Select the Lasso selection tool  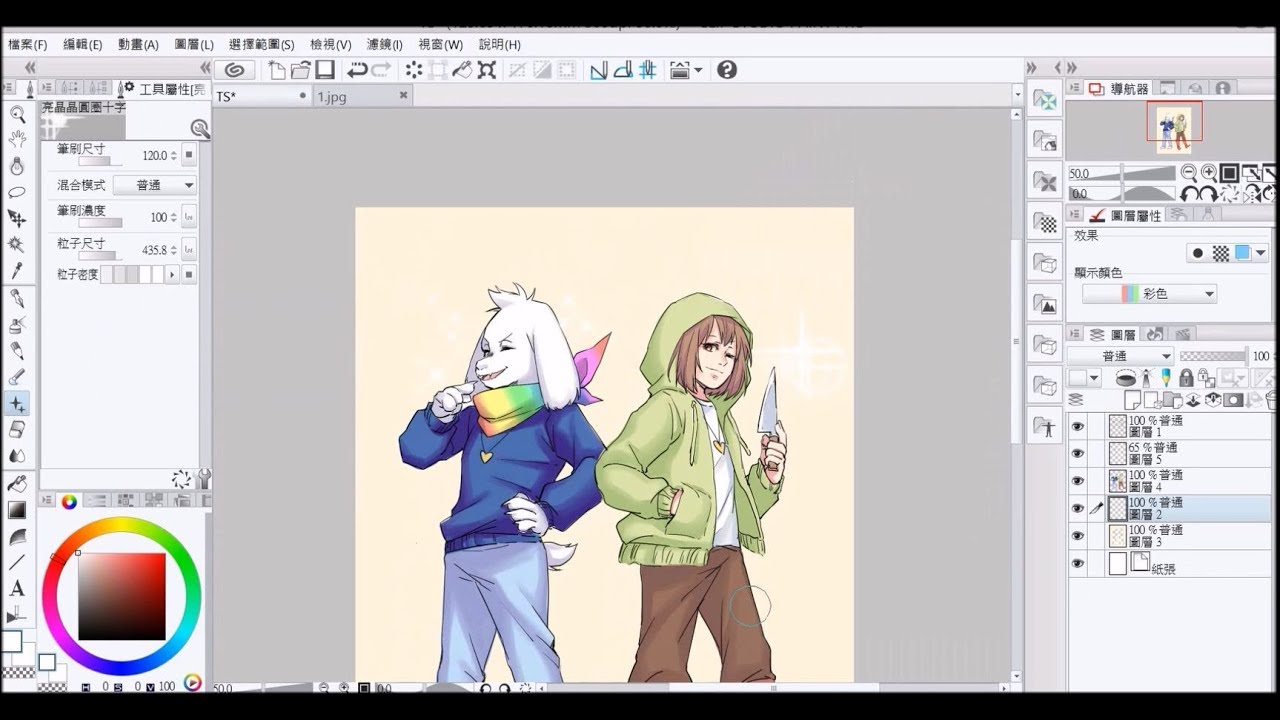17,192
